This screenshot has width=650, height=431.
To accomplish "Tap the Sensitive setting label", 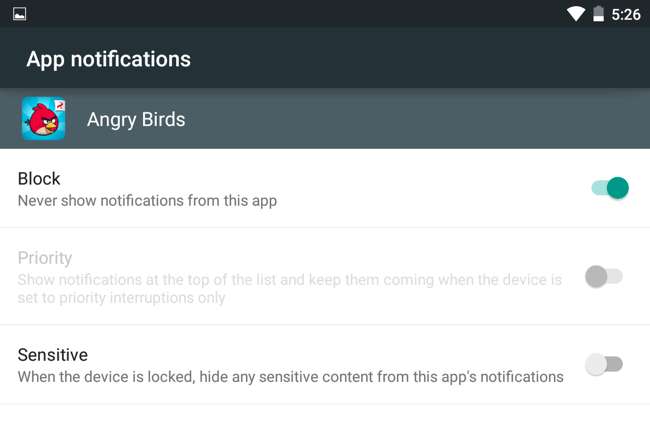I will tap(53, 355).
